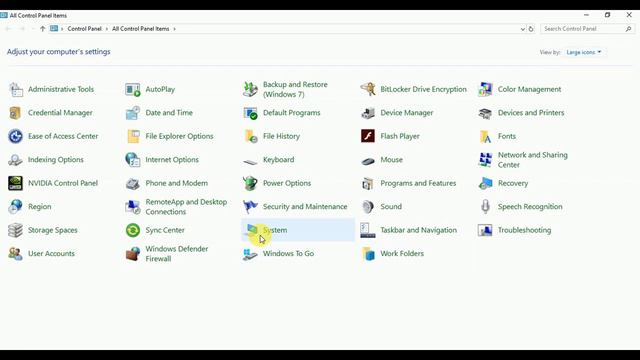
Task: Open the Fonts icon
Action: [x=485, y=136]
